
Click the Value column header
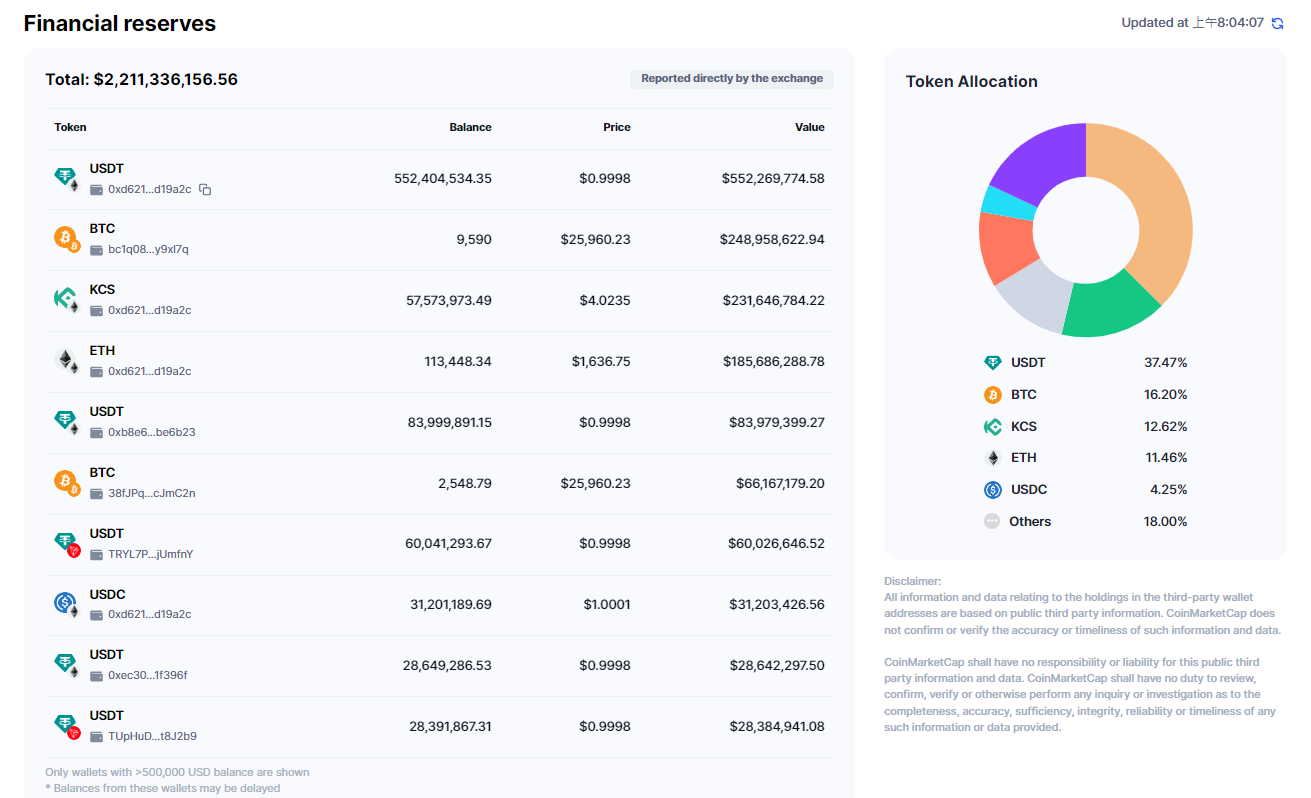[810, 127]
